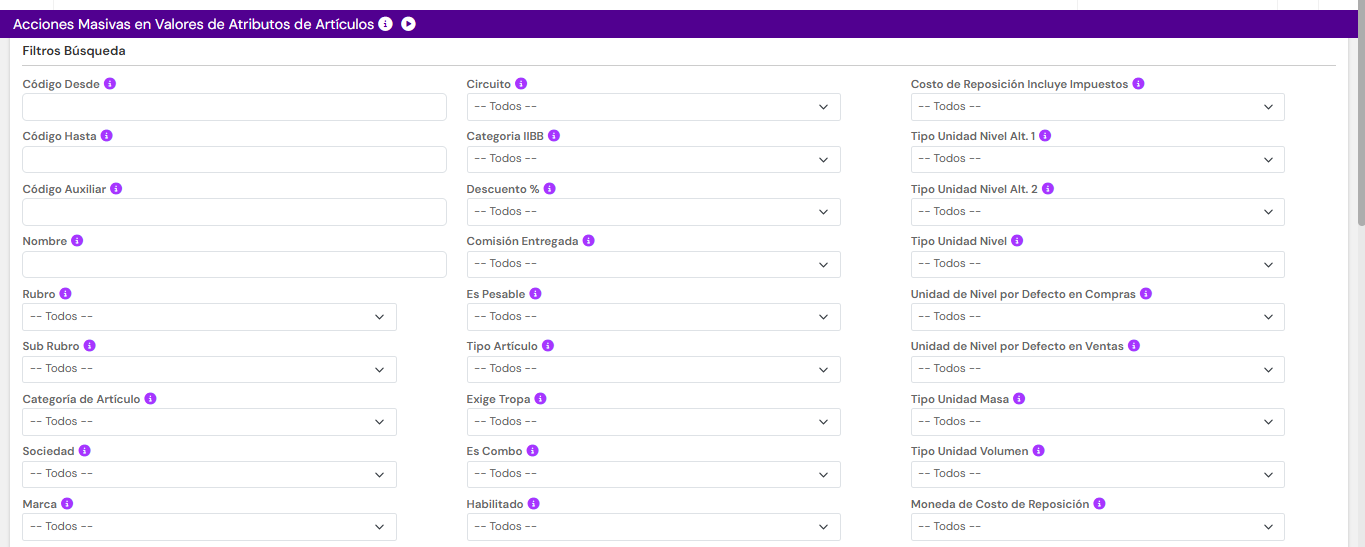Click the info icon next to Código Hasta
Image resolution: width=1365 pixels, height=547 pixels.
106,136
